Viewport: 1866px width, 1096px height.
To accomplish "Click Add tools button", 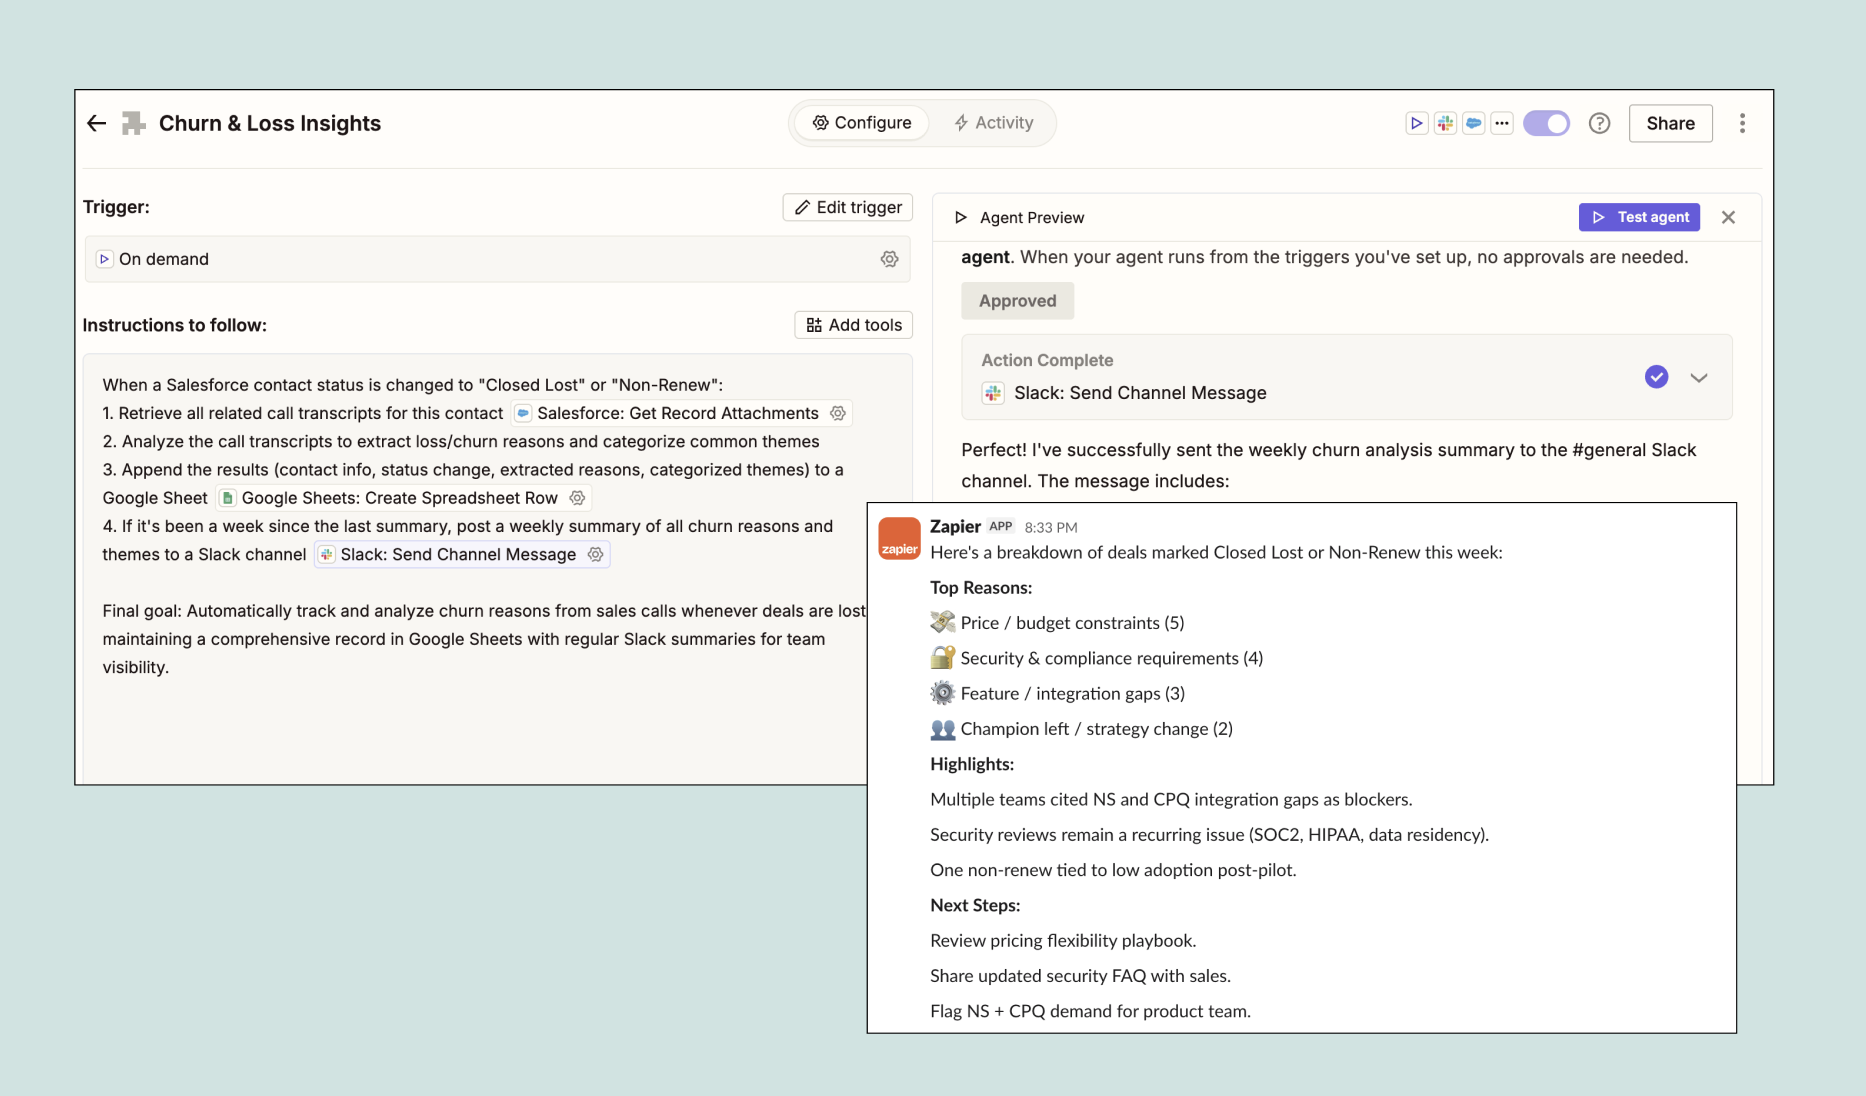I will pos(854,325).
